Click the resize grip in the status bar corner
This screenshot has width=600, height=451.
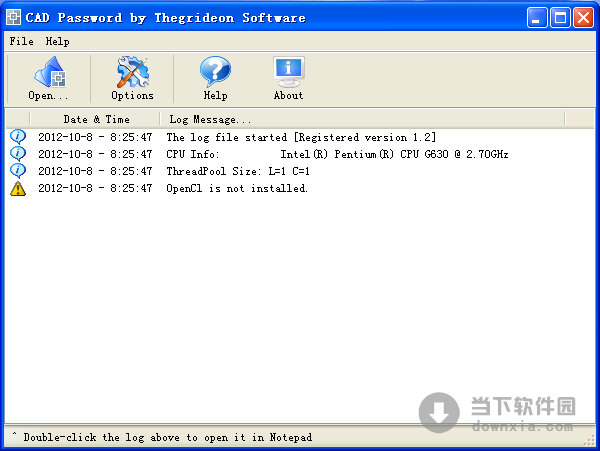[590, 440]
